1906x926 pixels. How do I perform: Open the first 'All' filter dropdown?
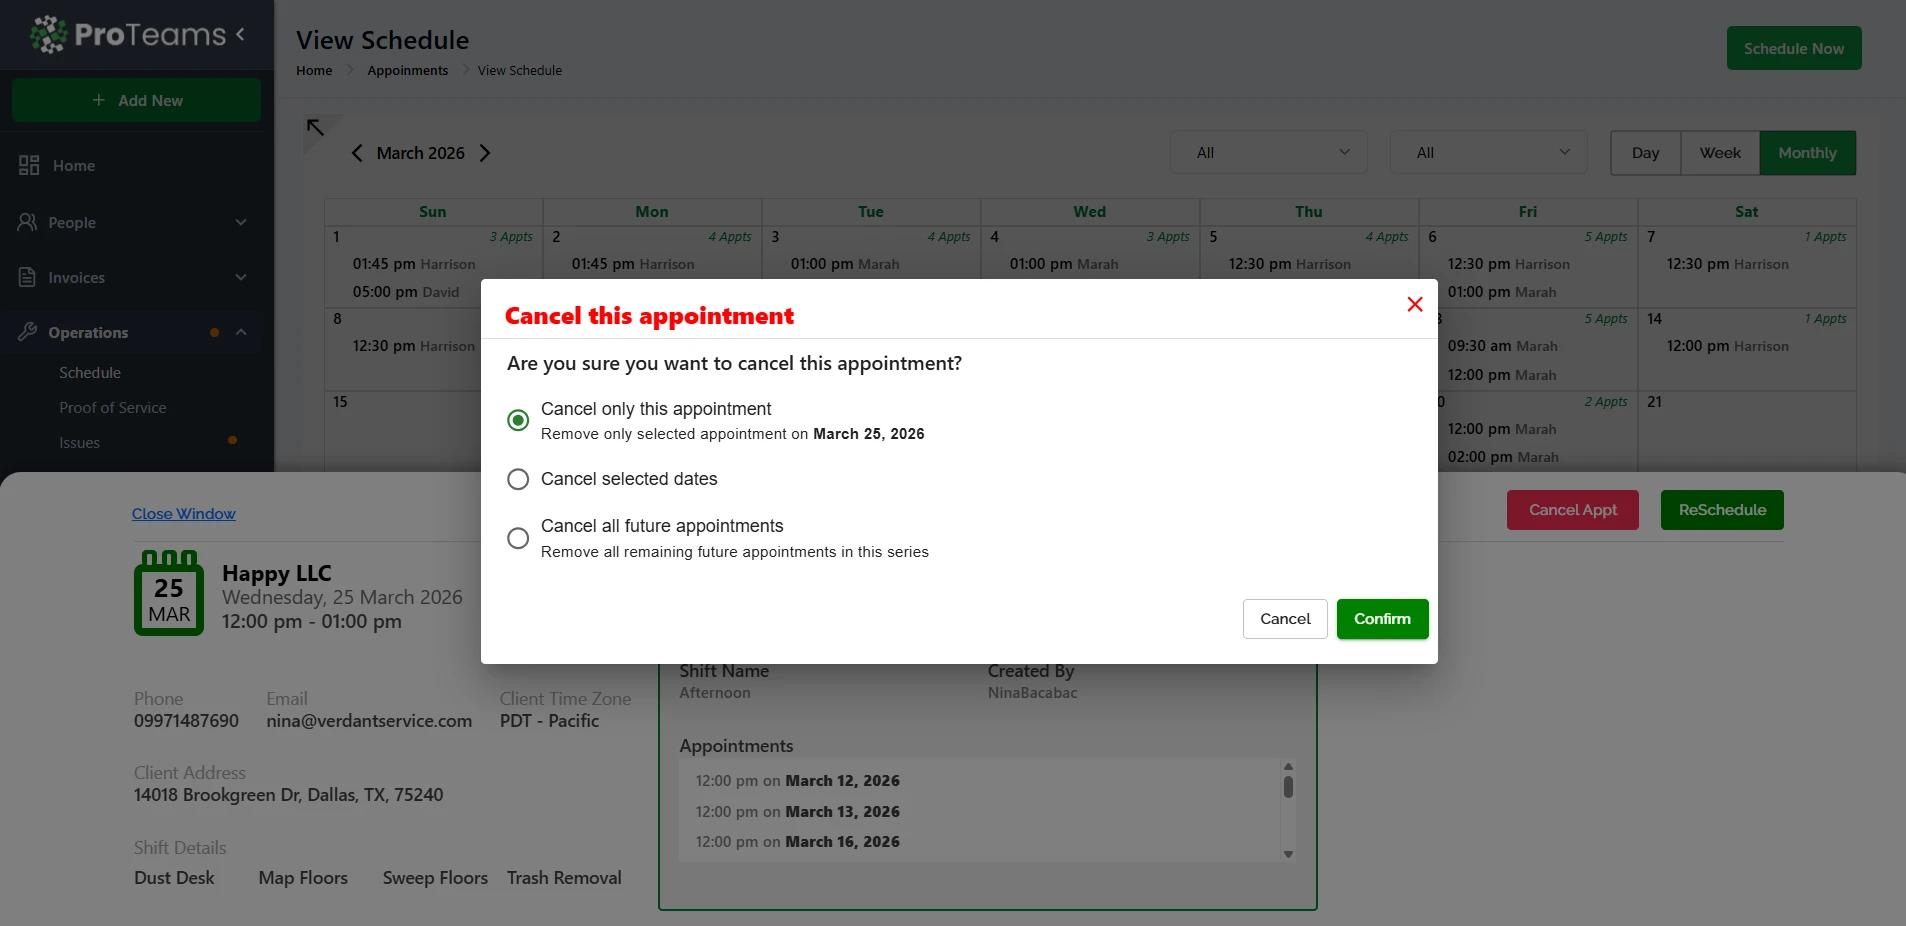point(1268,153)
